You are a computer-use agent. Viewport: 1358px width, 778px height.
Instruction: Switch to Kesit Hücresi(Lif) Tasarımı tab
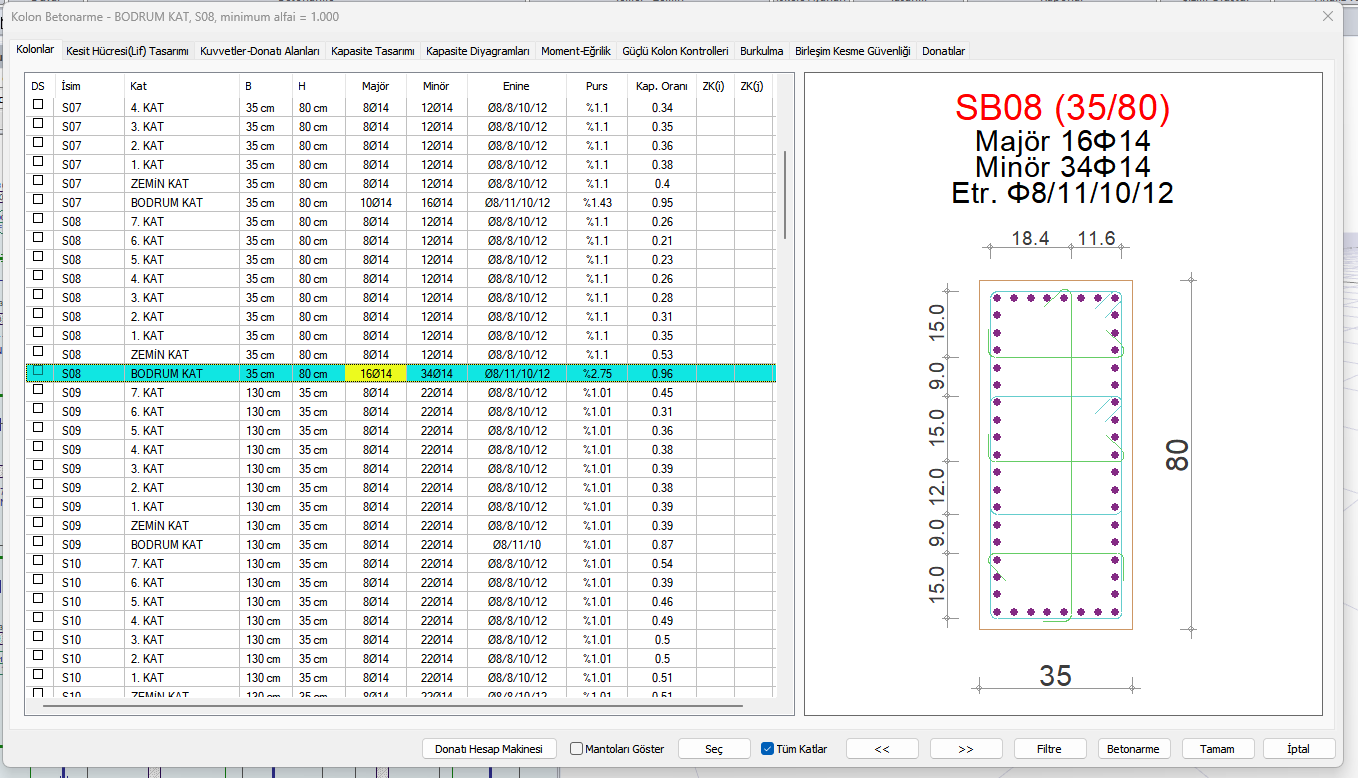point(127,51)
